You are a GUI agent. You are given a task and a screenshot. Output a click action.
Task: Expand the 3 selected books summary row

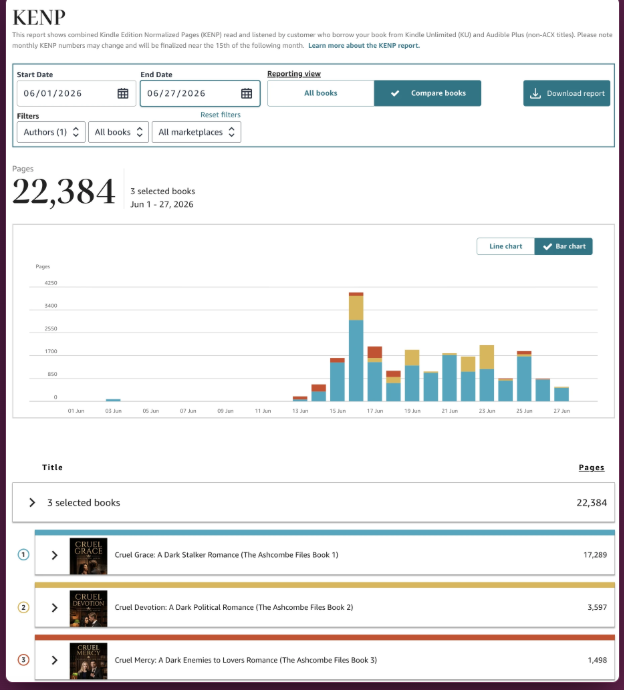[313, 503]
